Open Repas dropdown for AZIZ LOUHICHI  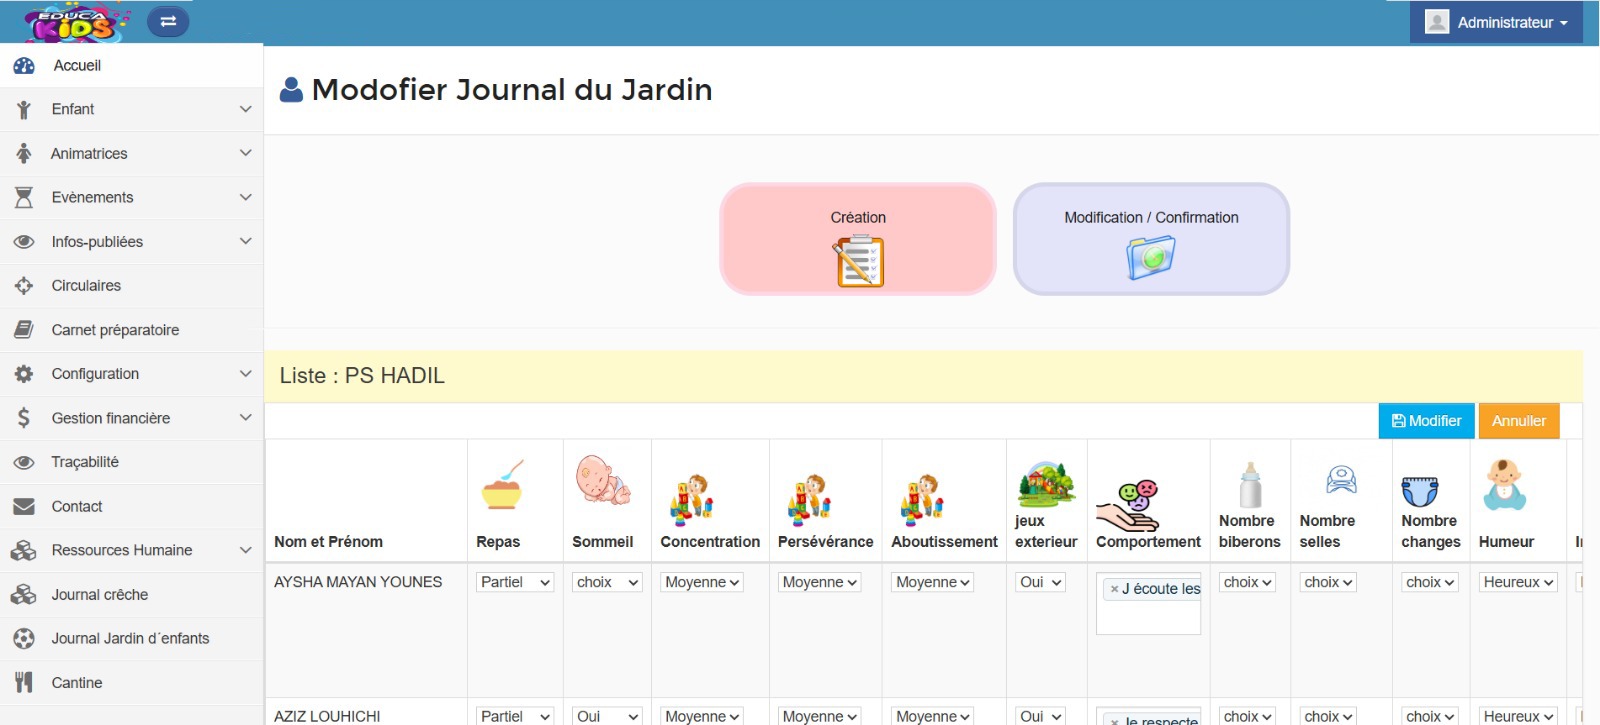click(515, 716)
